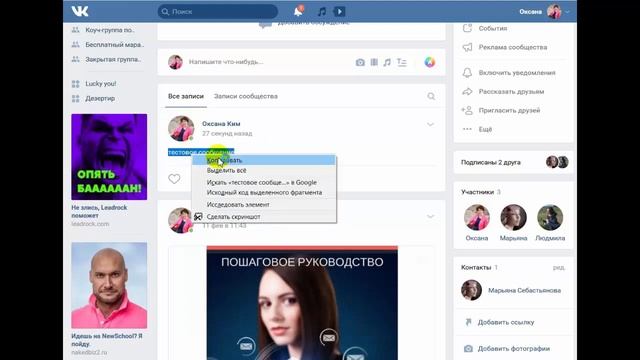Click the megaphone icon for Реклама сообщества

pyautogui.click(x=467, y=47)
